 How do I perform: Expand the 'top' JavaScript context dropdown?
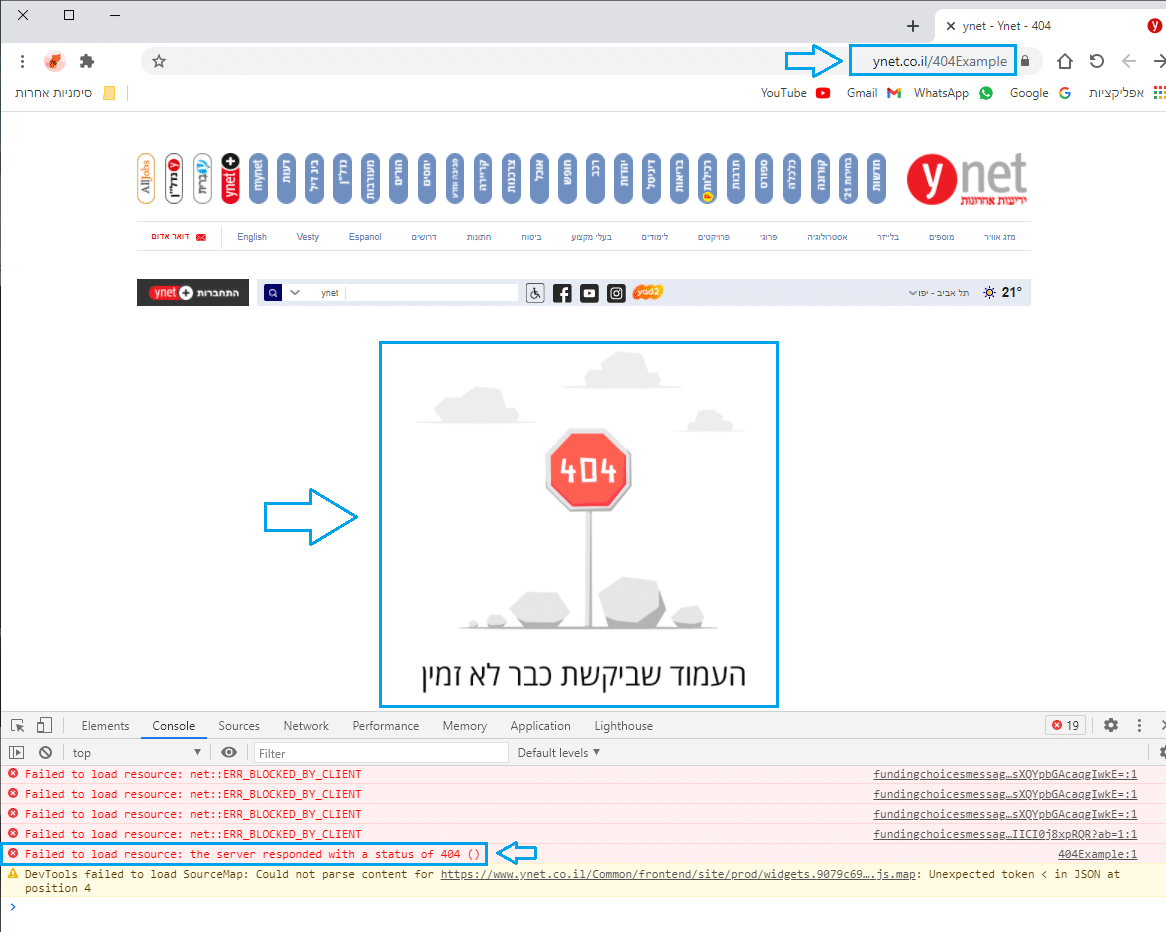137,753
